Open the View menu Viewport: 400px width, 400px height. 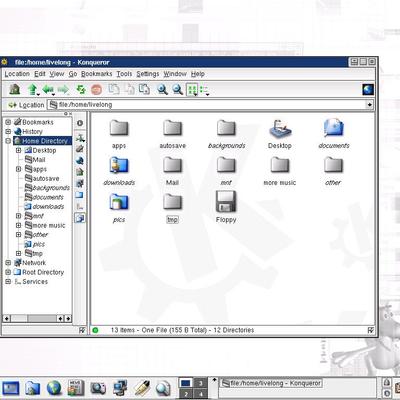click(57, 74)
